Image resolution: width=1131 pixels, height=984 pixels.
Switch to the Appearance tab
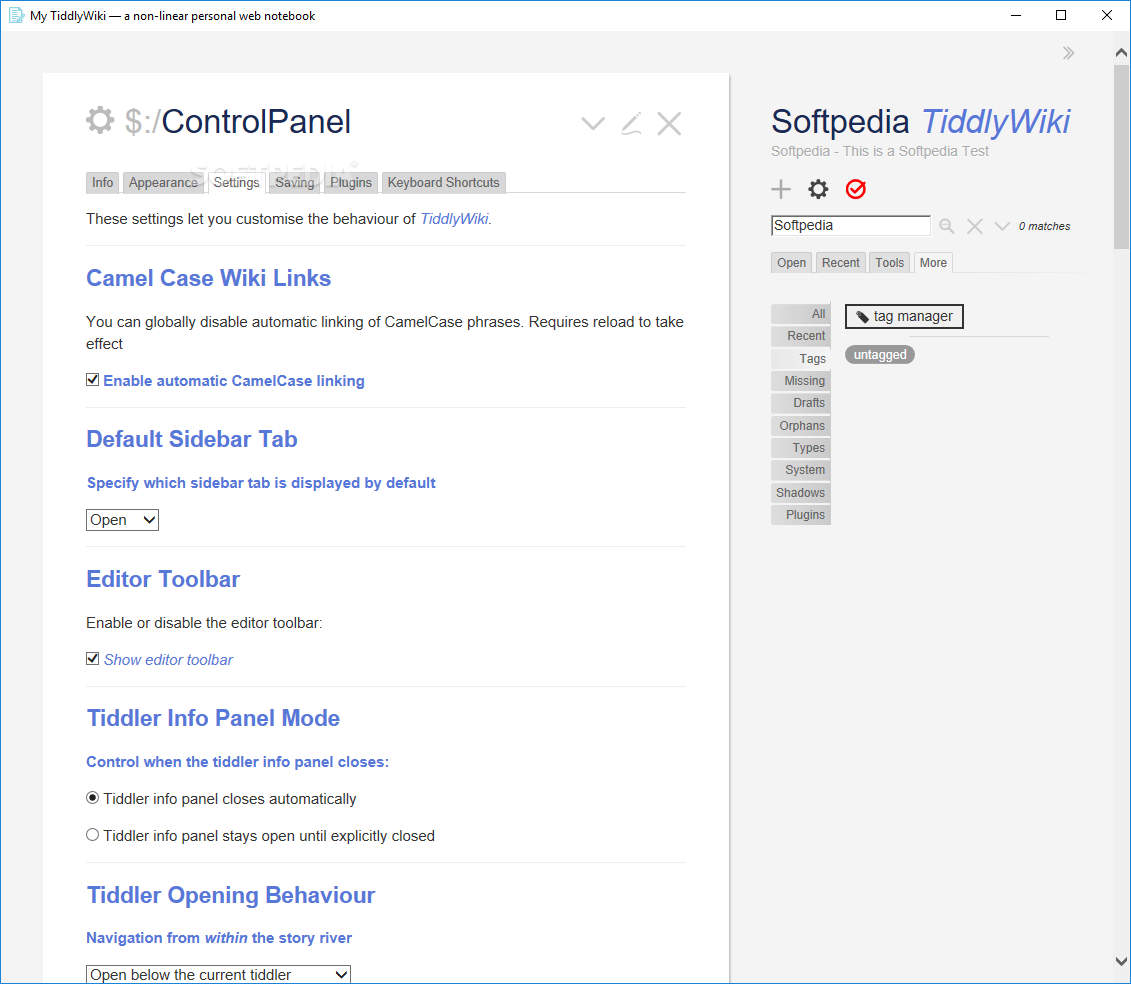(x=163, y=183)
